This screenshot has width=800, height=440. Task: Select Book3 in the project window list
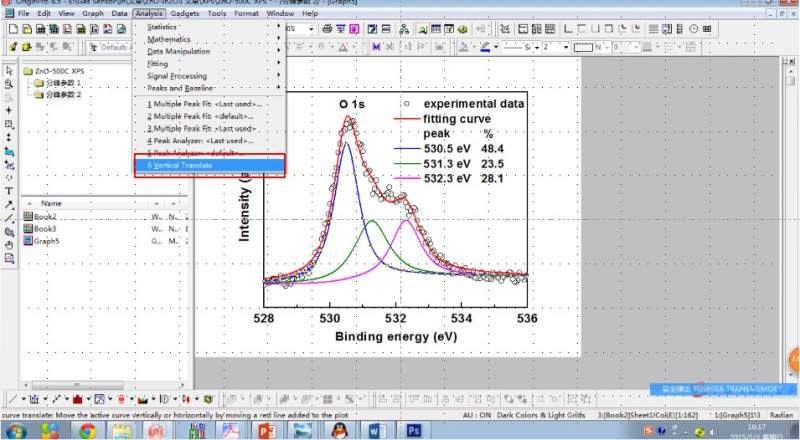(40, 229)
